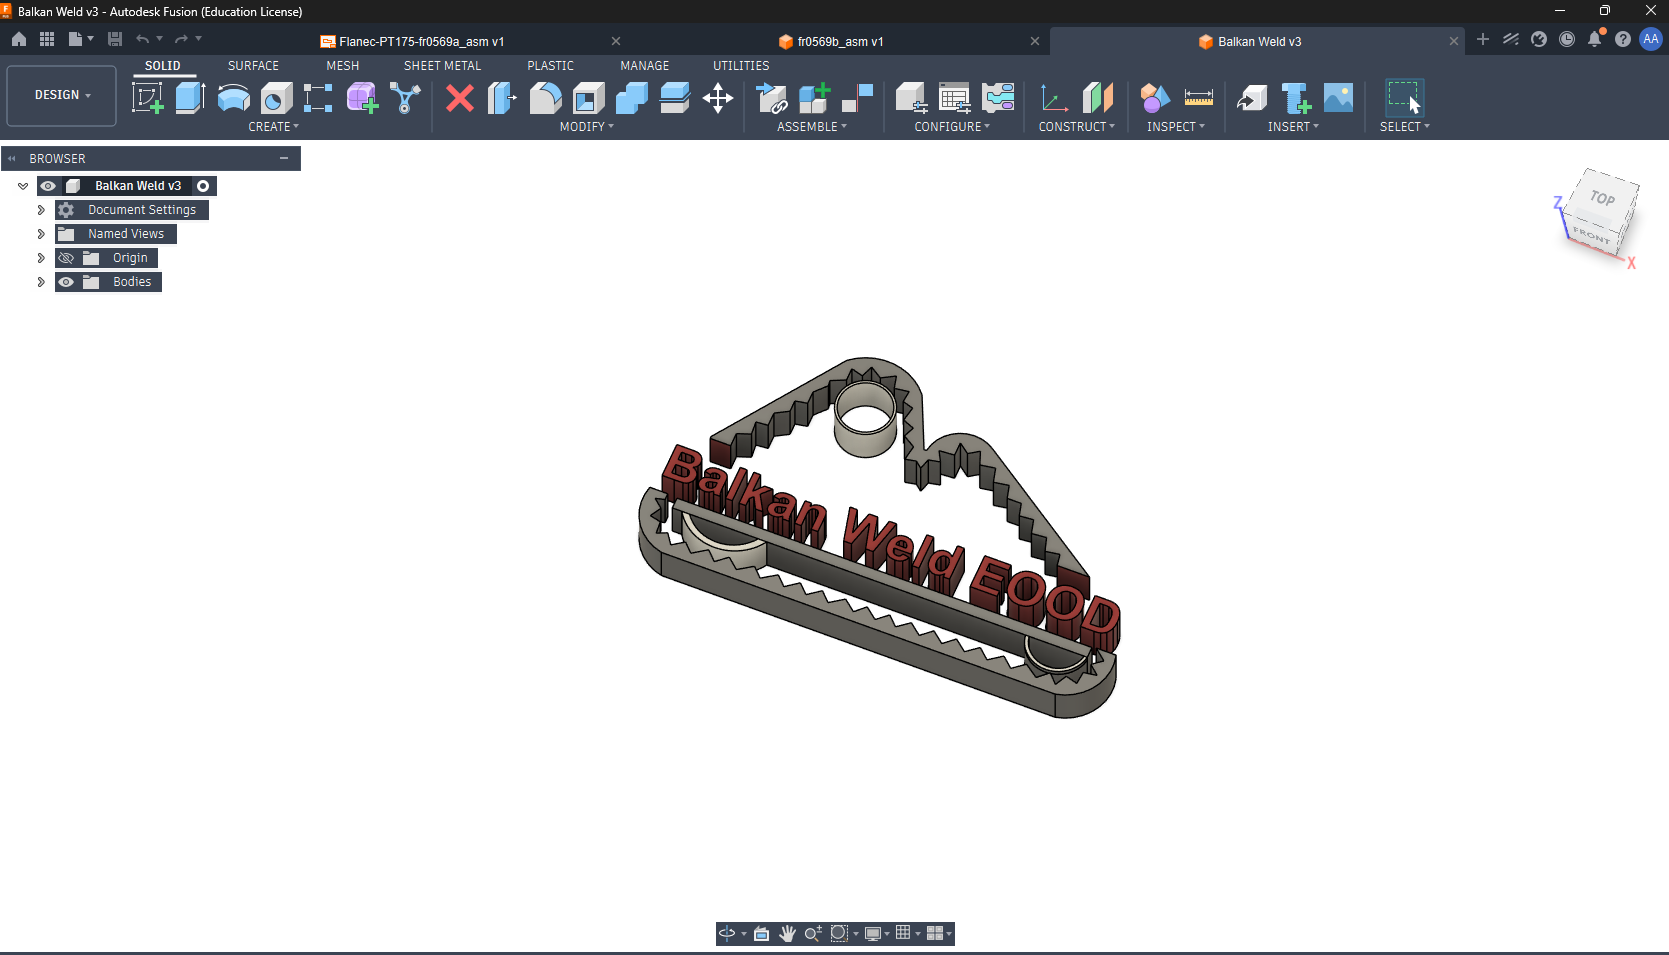The height and width of the screenshot is (955, 1669).
Task: Open the SELECT dropdown menu
Action: click(x=1405, y=127)
